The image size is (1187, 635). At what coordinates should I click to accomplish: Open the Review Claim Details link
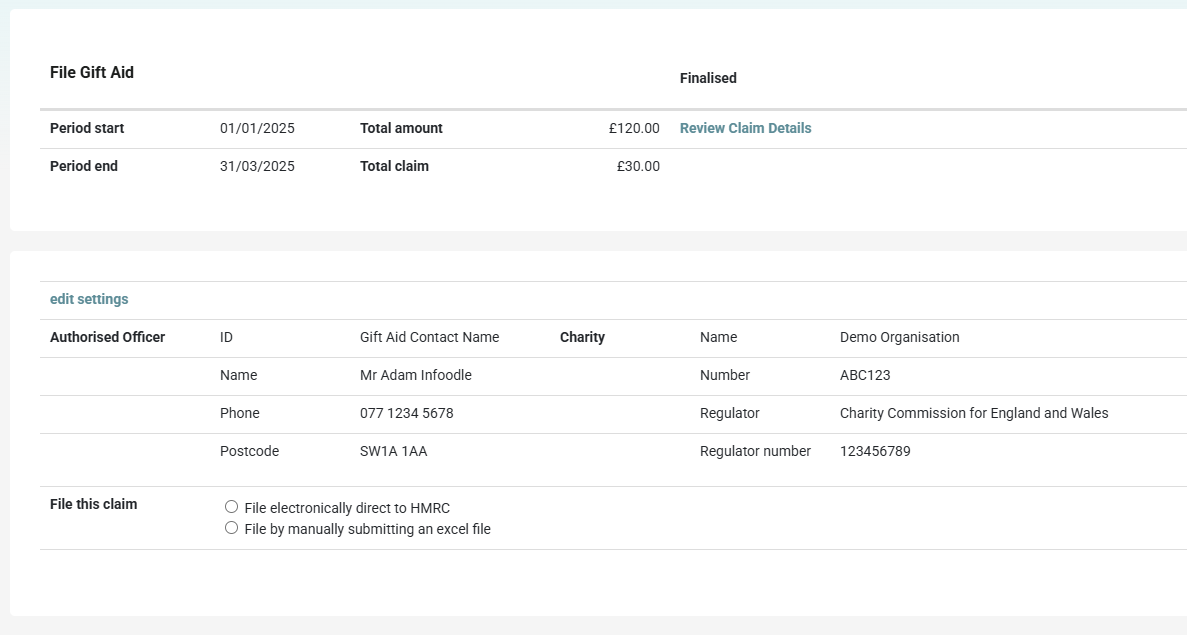pos(745,129)
